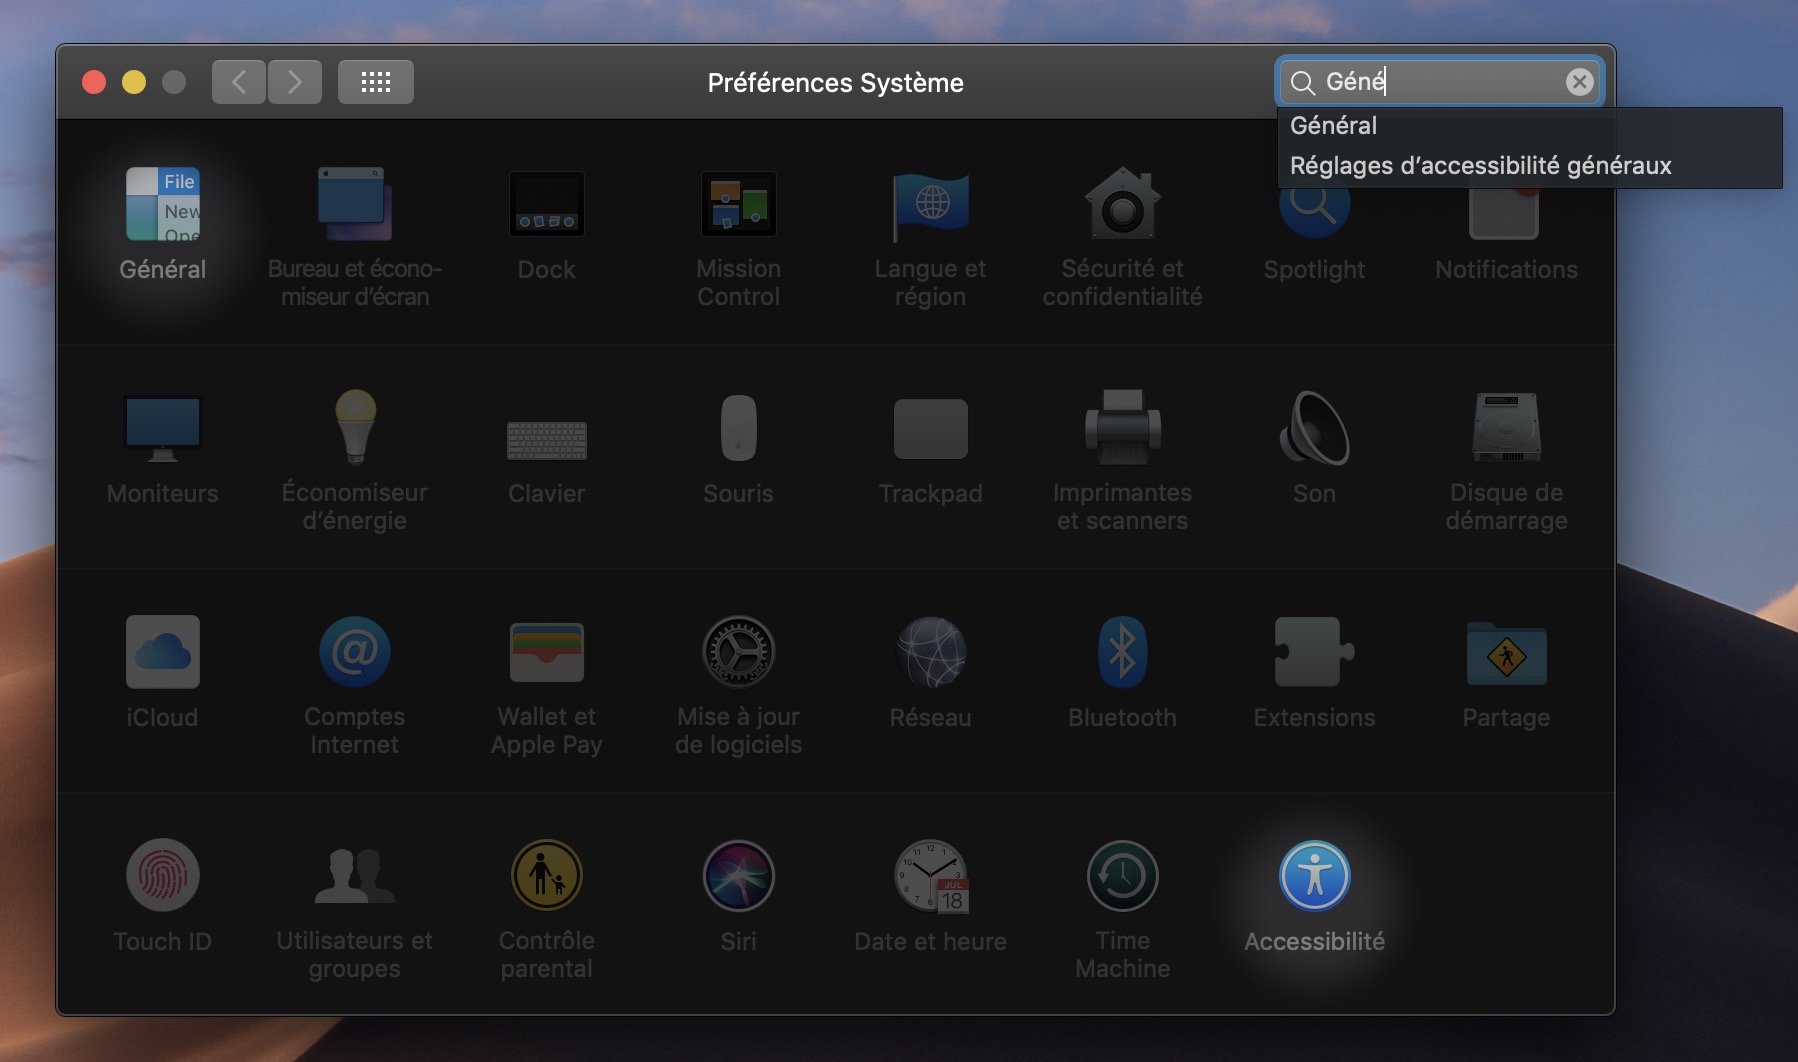Open Mise à jour de logiciels
This screenshot has height=1062, width=1798.
[738, 653]
